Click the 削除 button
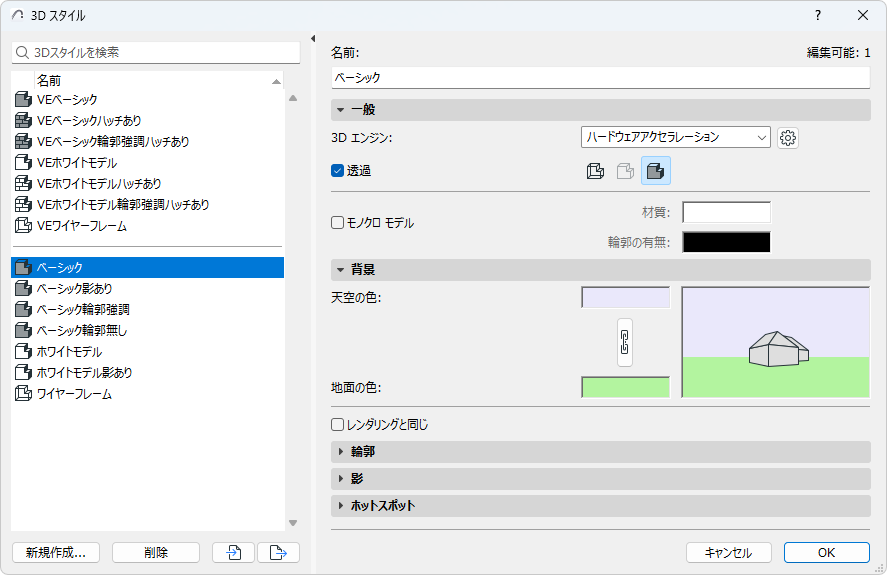 pos(156,552)
